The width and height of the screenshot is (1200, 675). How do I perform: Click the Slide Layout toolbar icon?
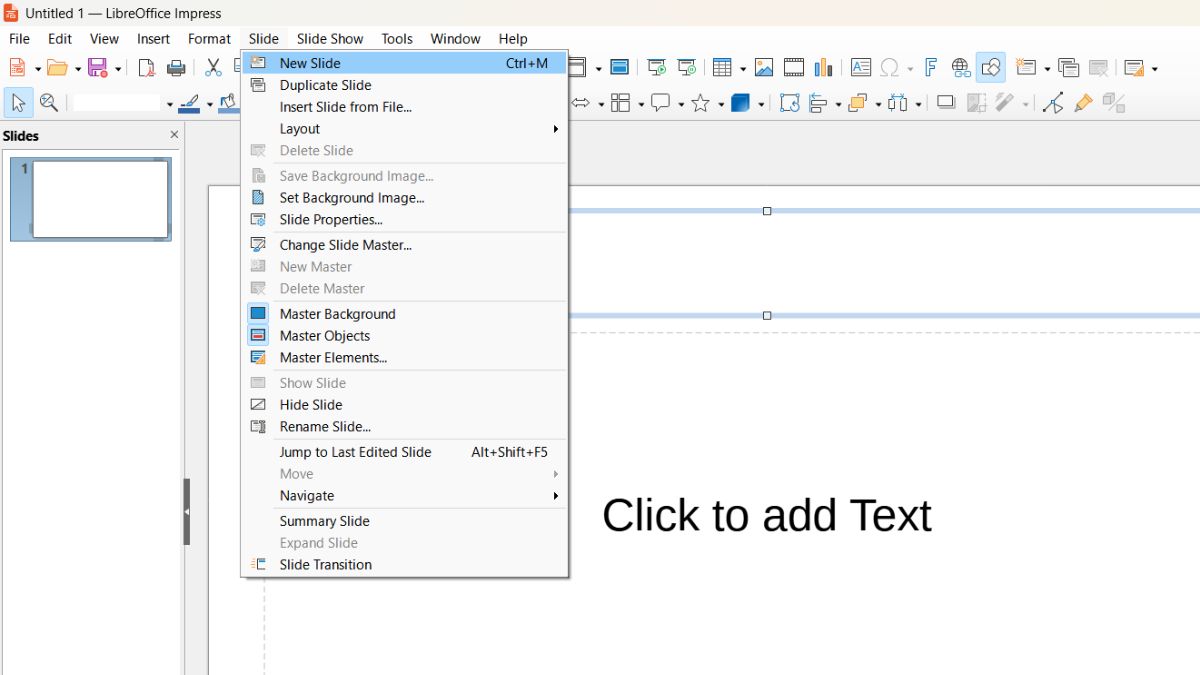tap(1134, 68)
